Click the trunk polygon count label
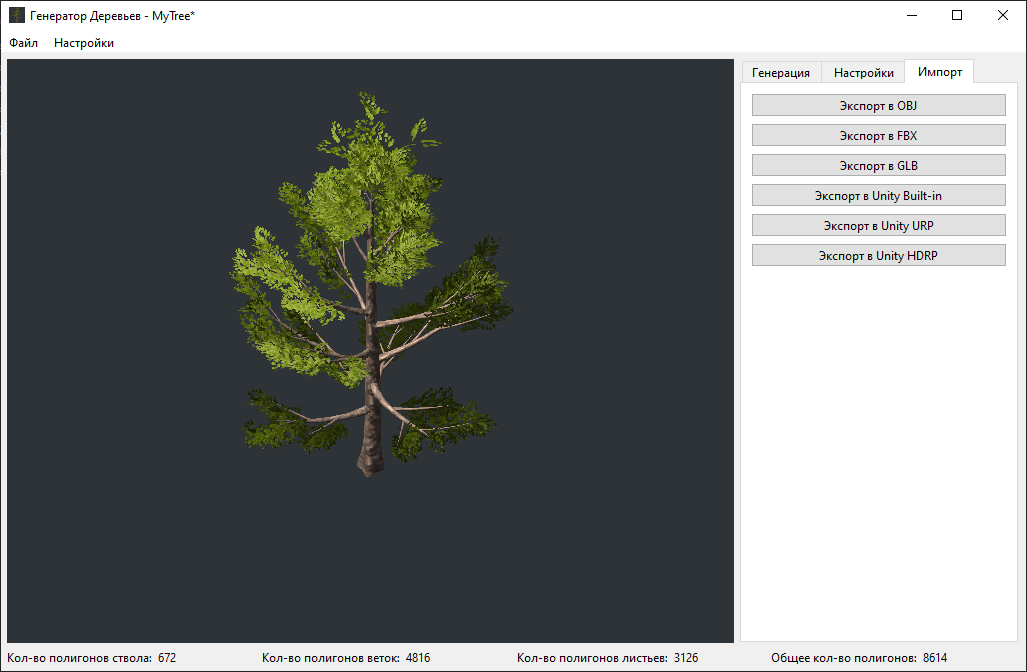 tap(79, 658)
